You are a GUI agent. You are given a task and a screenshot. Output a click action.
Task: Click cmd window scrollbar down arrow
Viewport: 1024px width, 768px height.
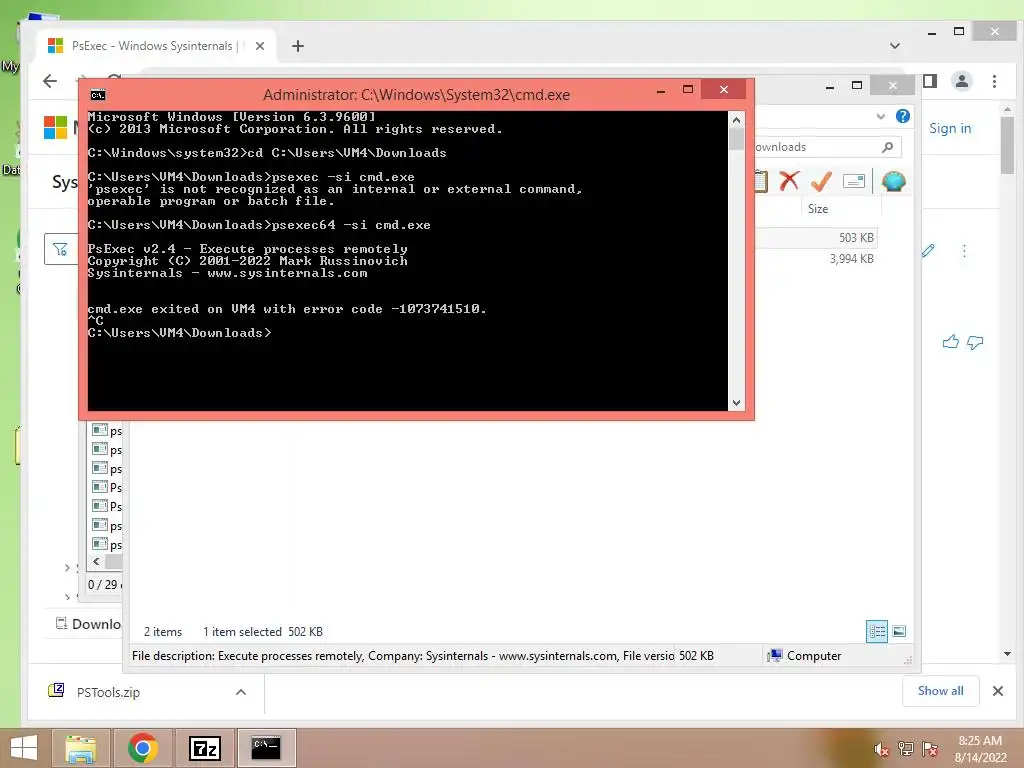tap(736, 403)
